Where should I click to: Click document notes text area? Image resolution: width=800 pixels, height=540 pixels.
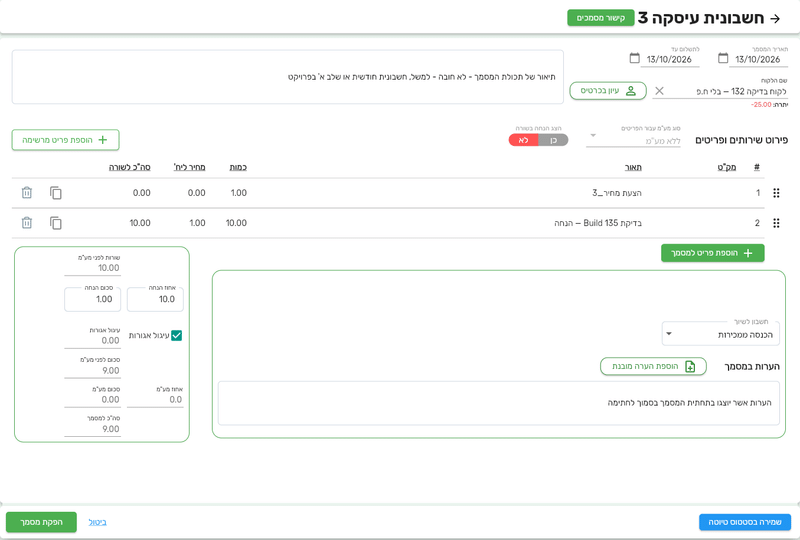click(x=498, y=403)
